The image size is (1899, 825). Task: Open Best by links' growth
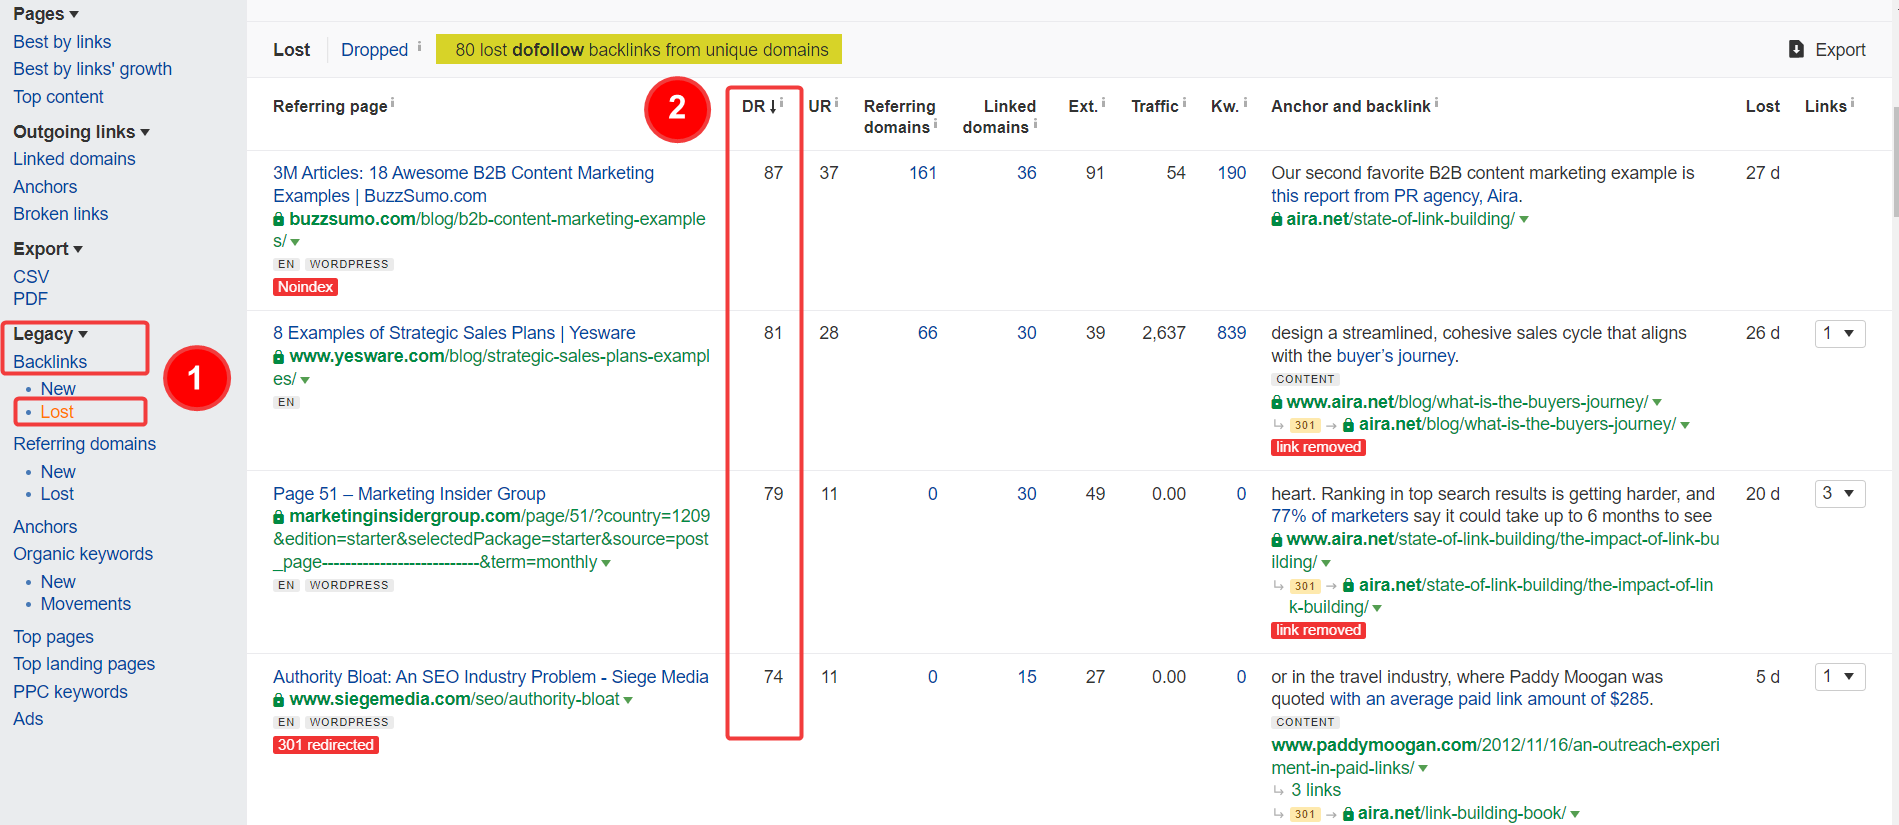(92, 69)
